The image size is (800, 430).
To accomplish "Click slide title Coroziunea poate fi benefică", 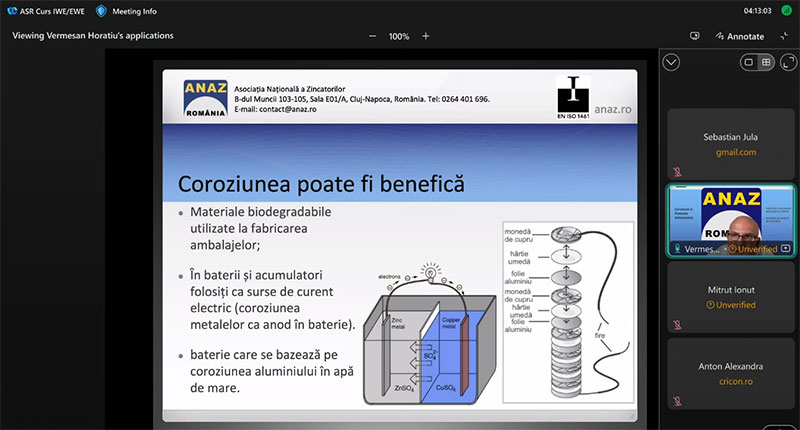I will pyautogui.click(x=321, y=184).
